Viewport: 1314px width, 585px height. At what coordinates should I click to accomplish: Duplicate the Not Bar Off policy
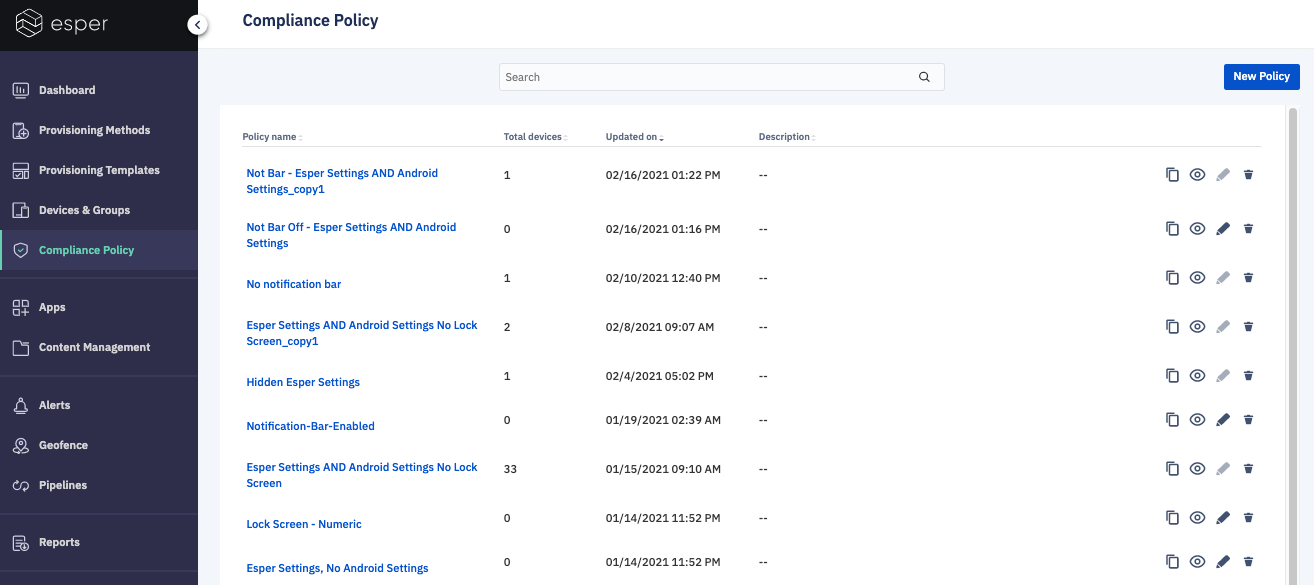pos(1172,229)
